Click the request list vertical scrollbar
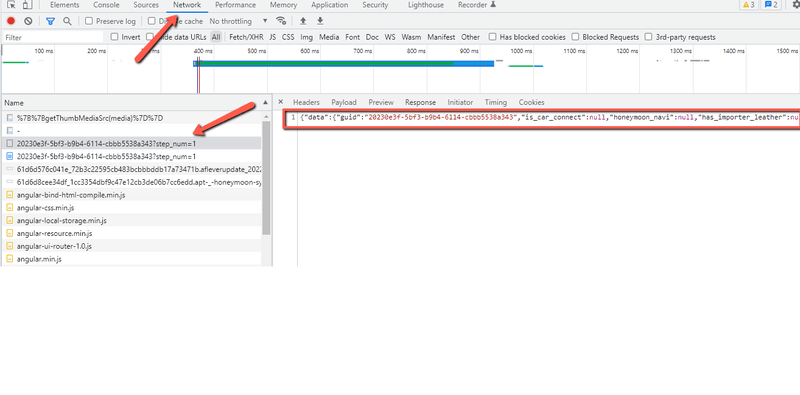Viewport: 800px width, 395px height. (x=266, y=179)
